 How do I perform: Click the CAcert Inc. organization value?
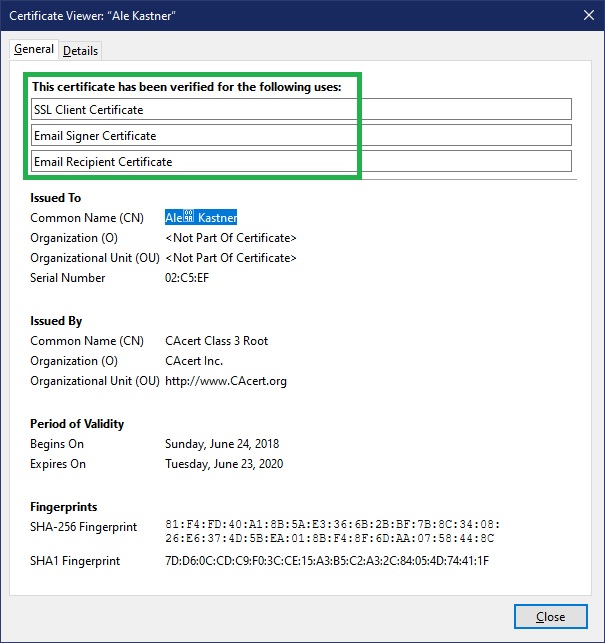[194, 361]
